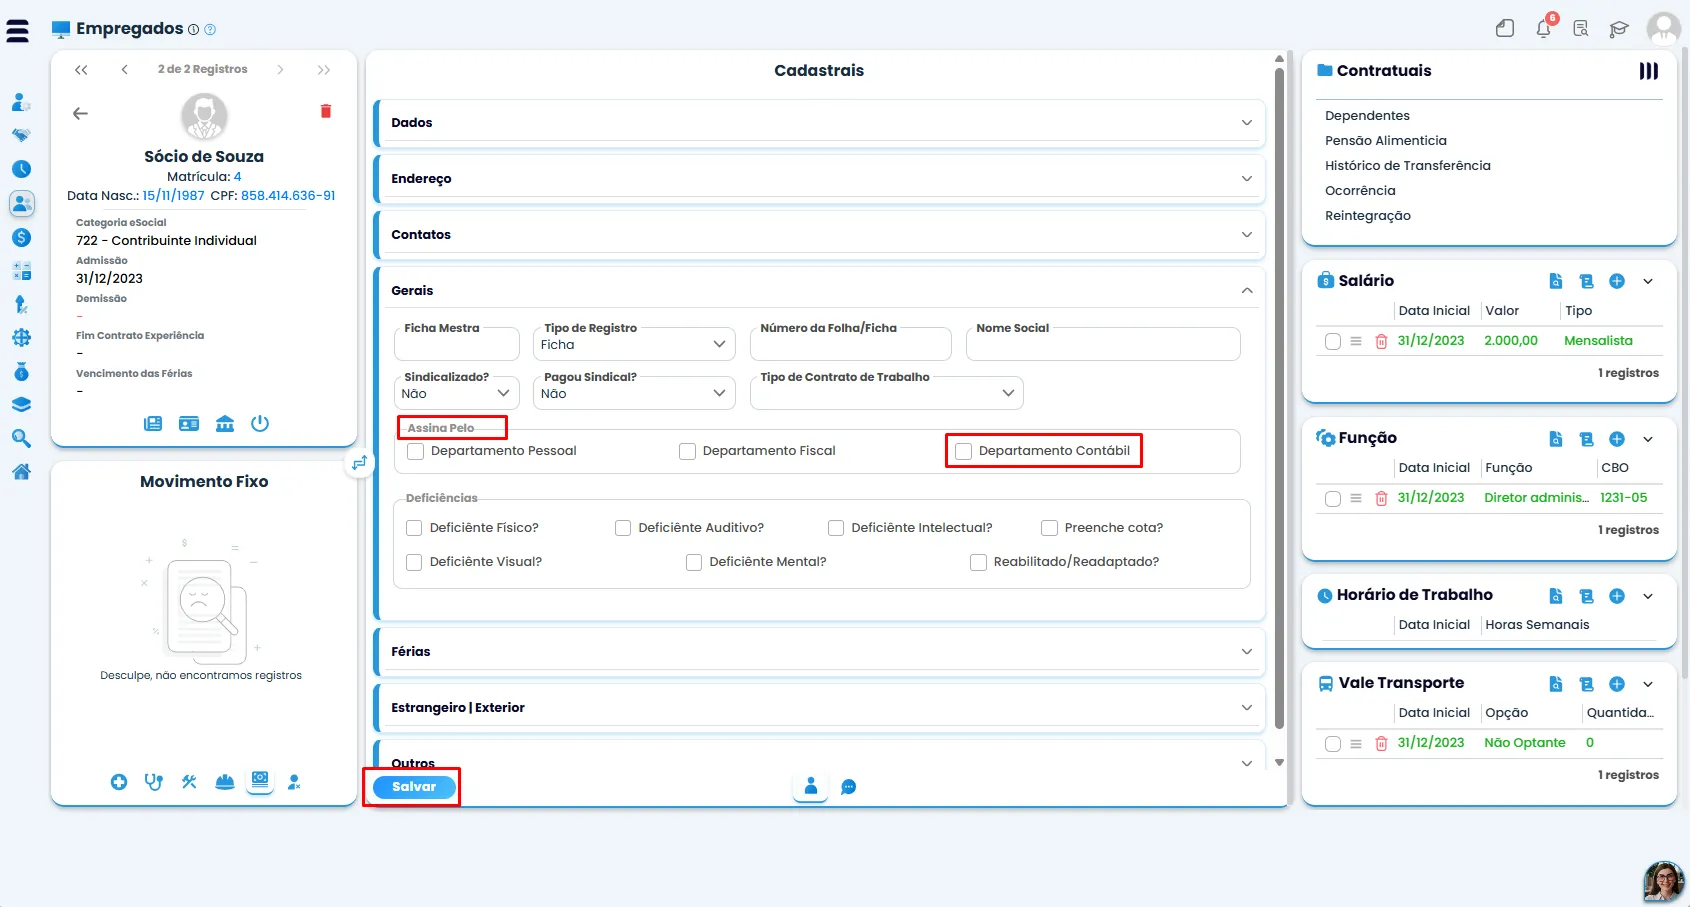Viewport: 1690px width, 907px height.
Task: Open Tipo de Registro dropdown
Action: pos(634,344)
